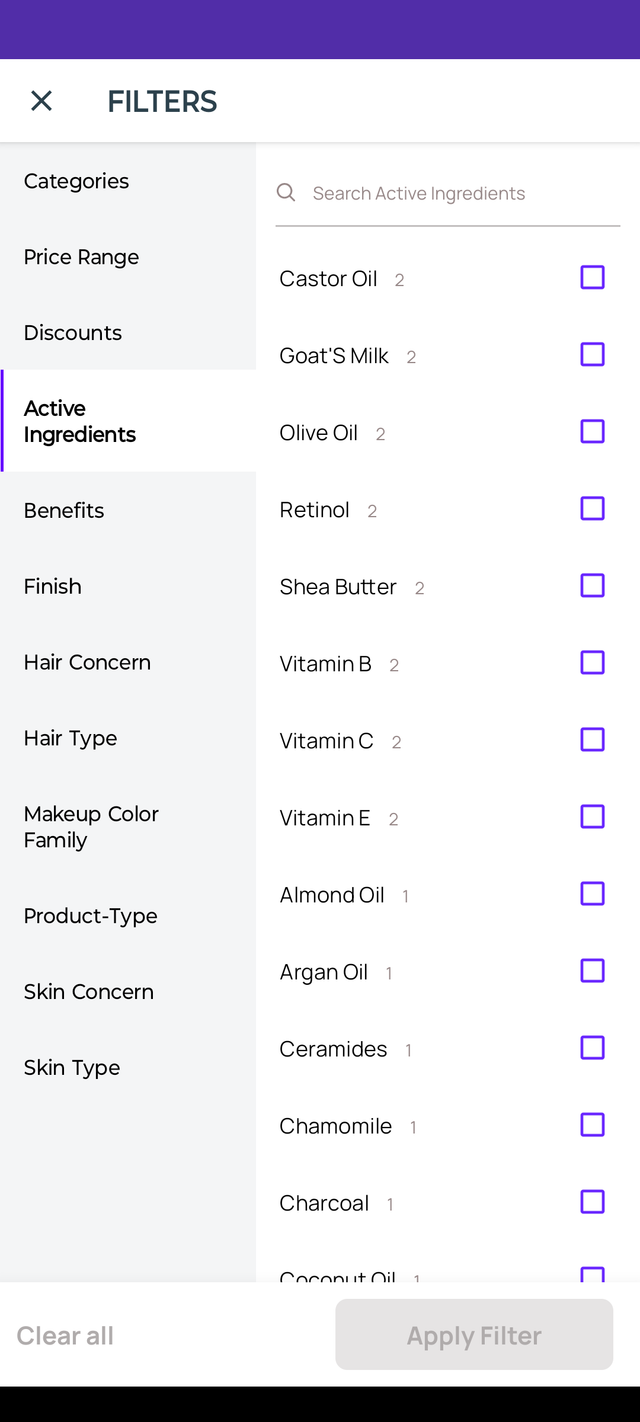Open the Discounts filter tab
The height and width of the screenshot is (1422, 640).
point(128,333)
